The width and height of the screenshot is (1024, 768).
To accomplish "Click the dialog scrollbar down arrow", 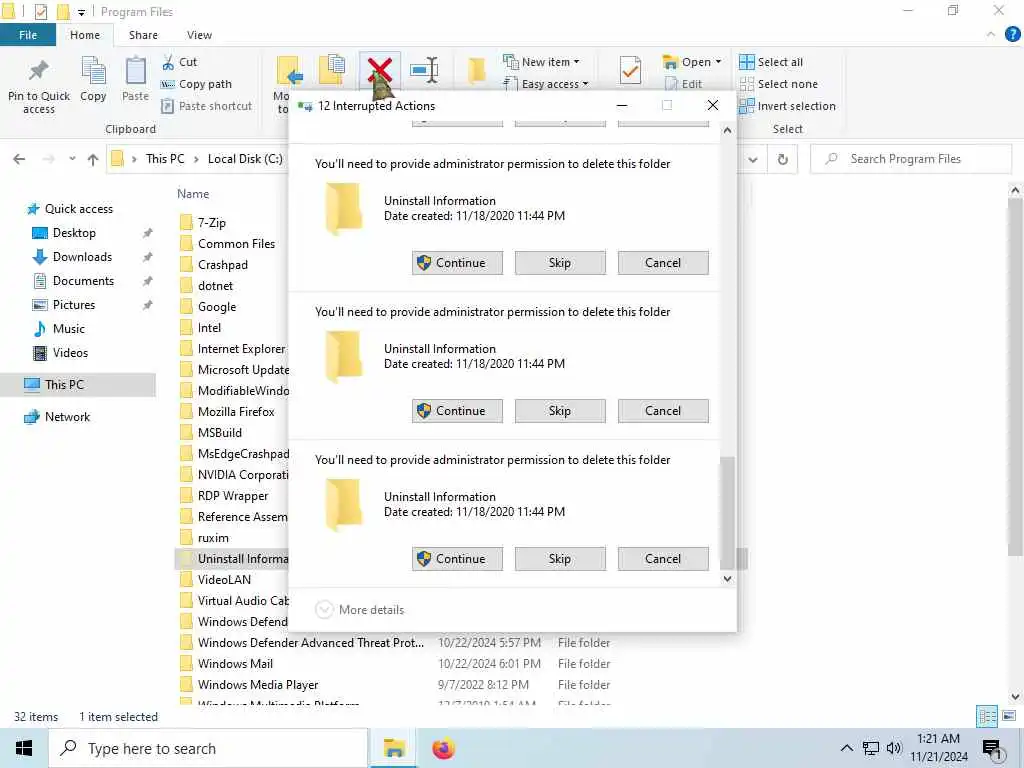I will coord(727,579).
